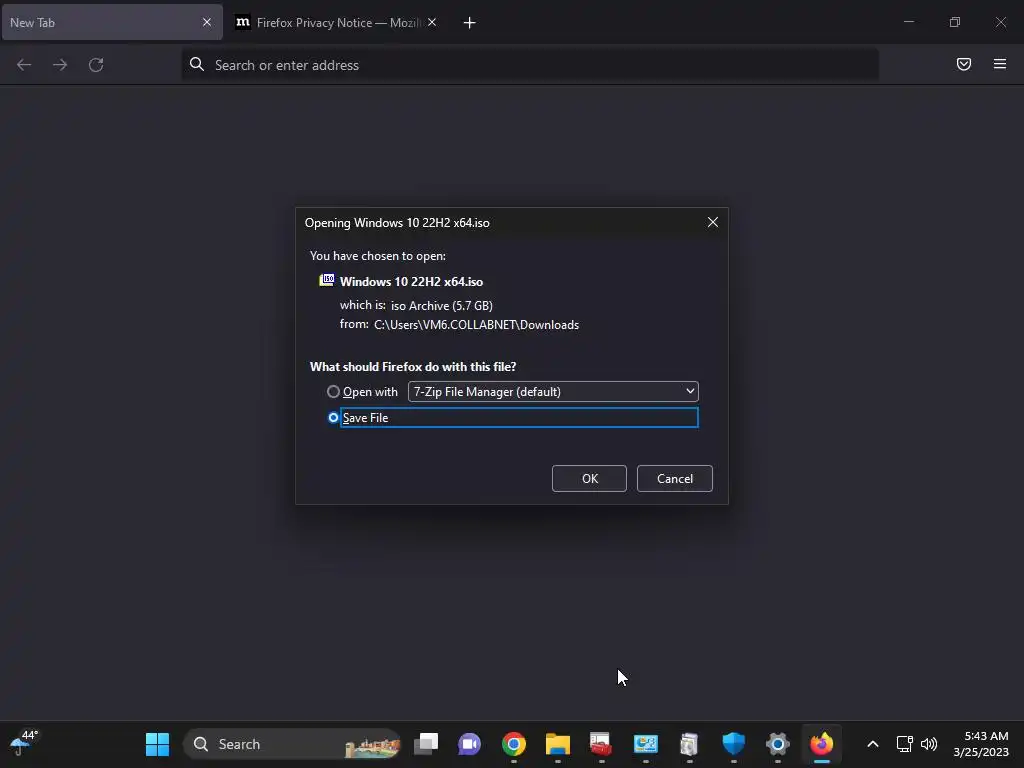The width and height of the screenshot is (1024, 768).
Task: Open a new tab with plus button
Action: [x=470, y=23]
